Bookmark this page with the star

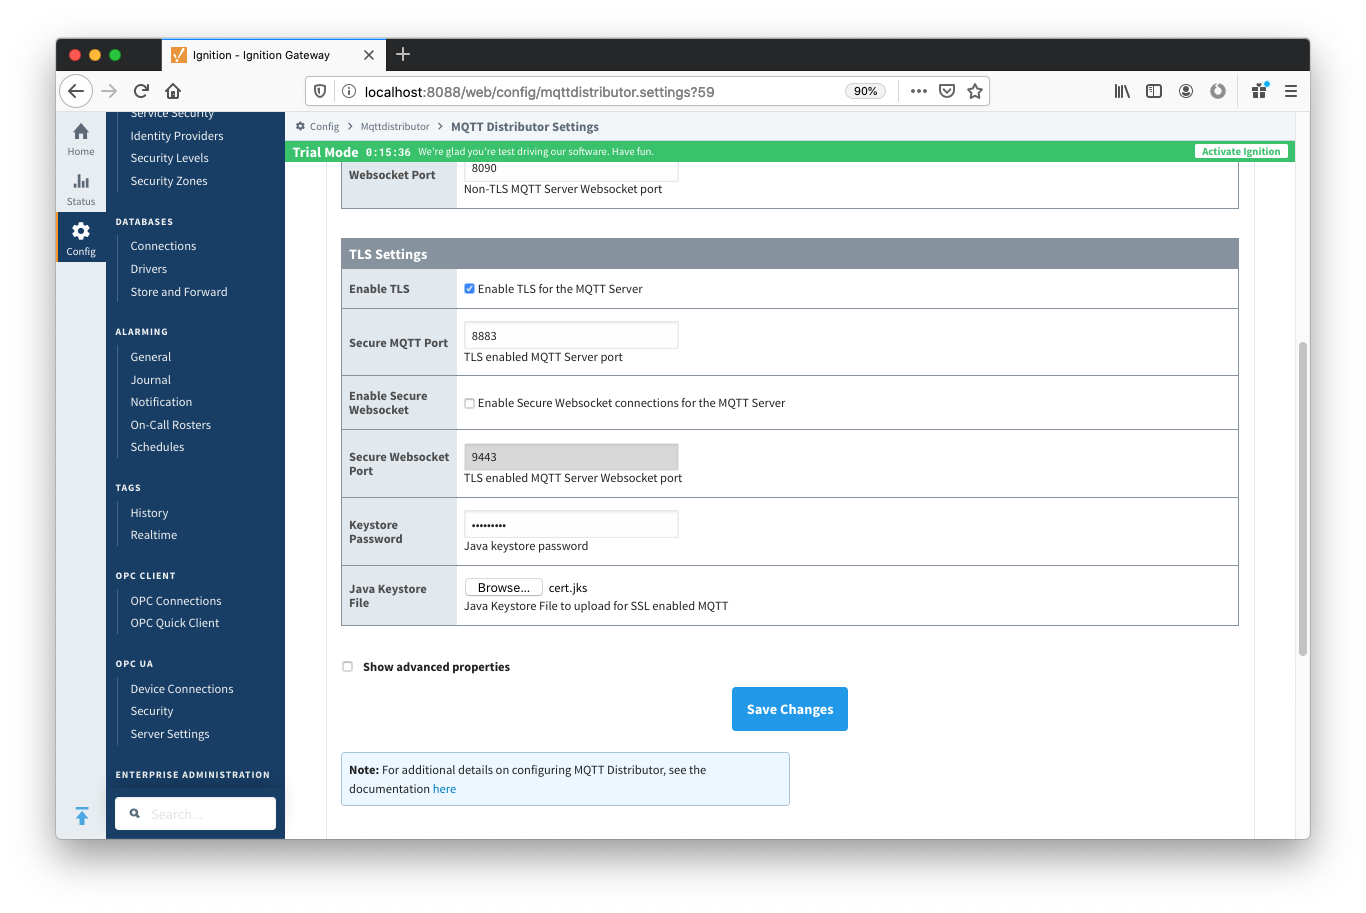(975, 91)
